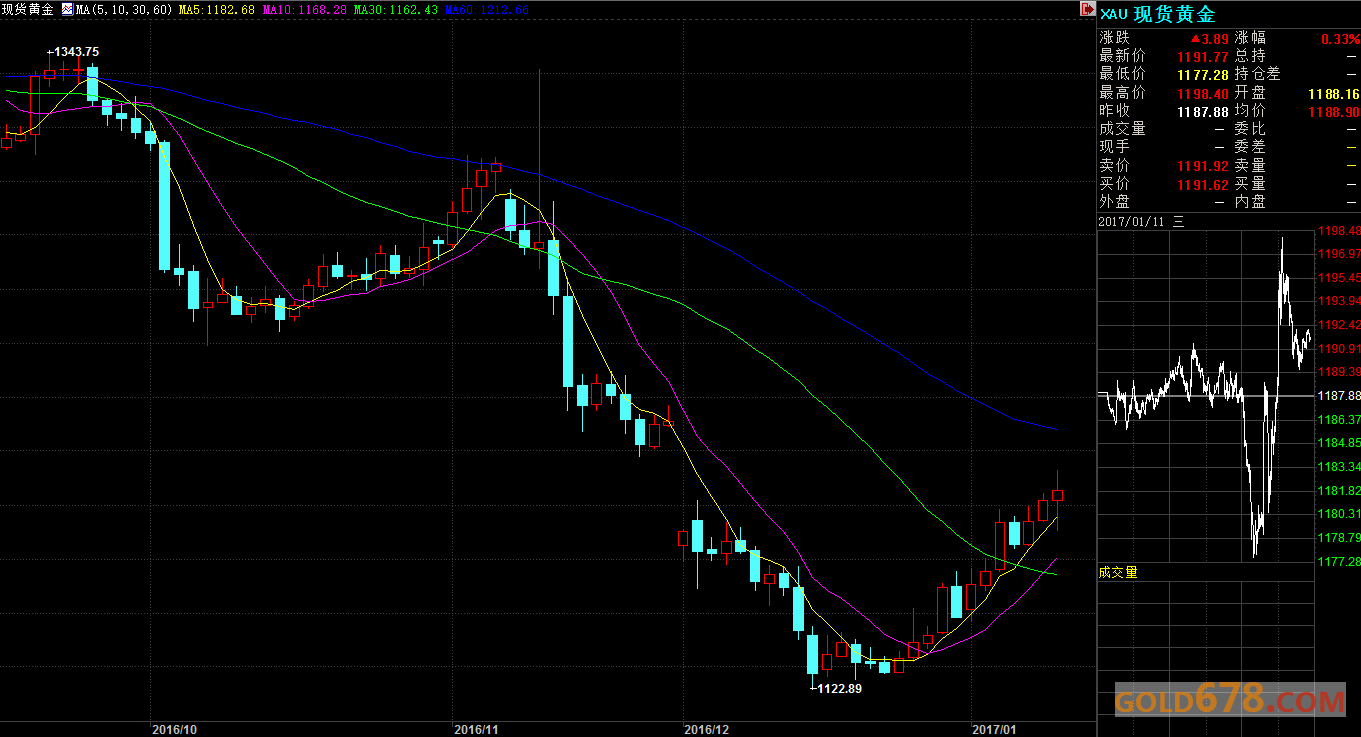Click the 涨跌 change value 3.89
The height and width of the screenshot is (737, 1361).
(x=1209, y=38)
